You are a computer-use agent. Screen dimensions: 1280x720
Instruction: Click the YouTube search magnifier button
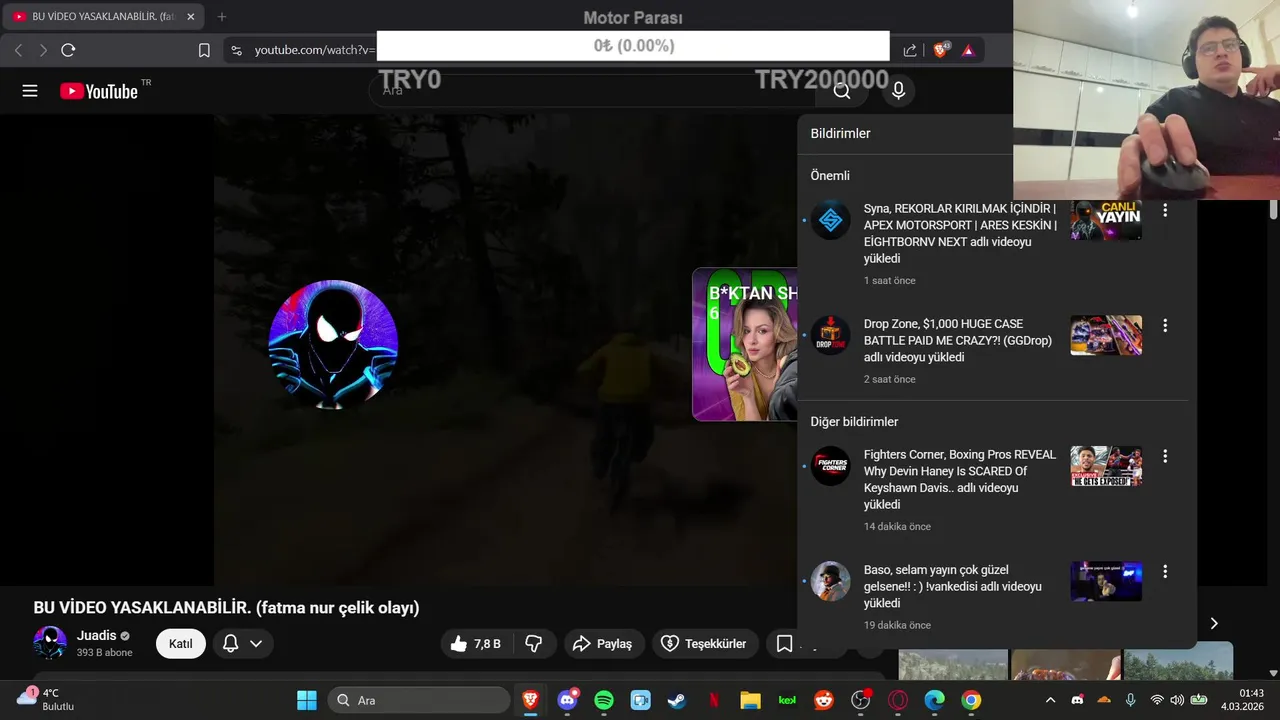point(842,91)
